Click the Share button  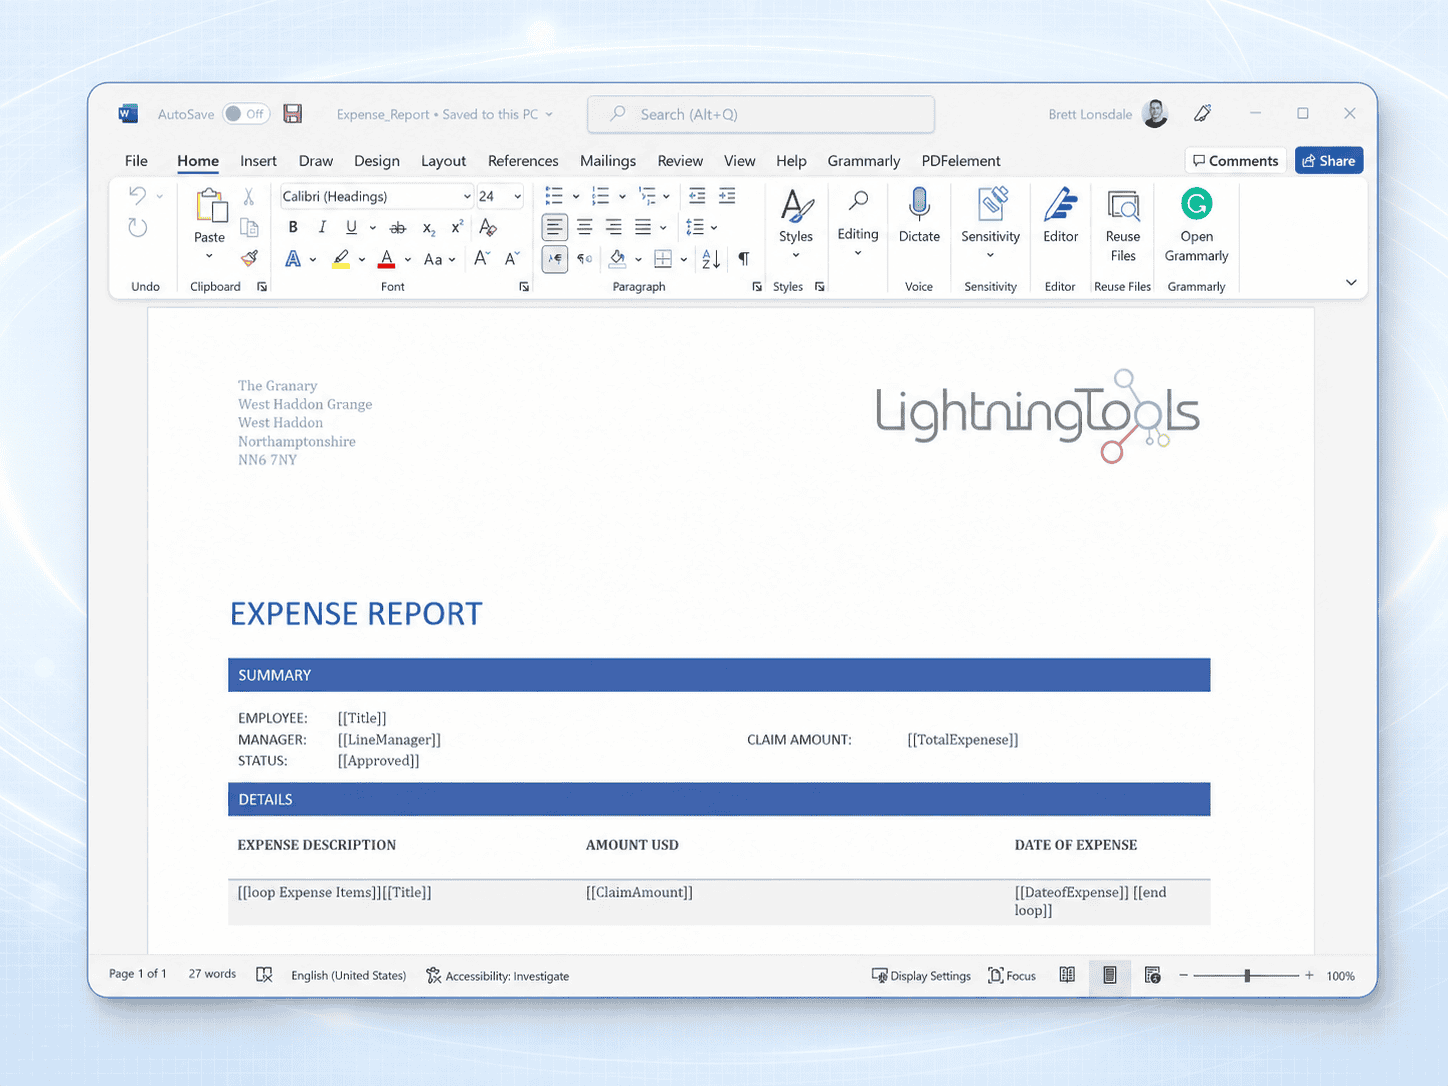coord(1329,161)
